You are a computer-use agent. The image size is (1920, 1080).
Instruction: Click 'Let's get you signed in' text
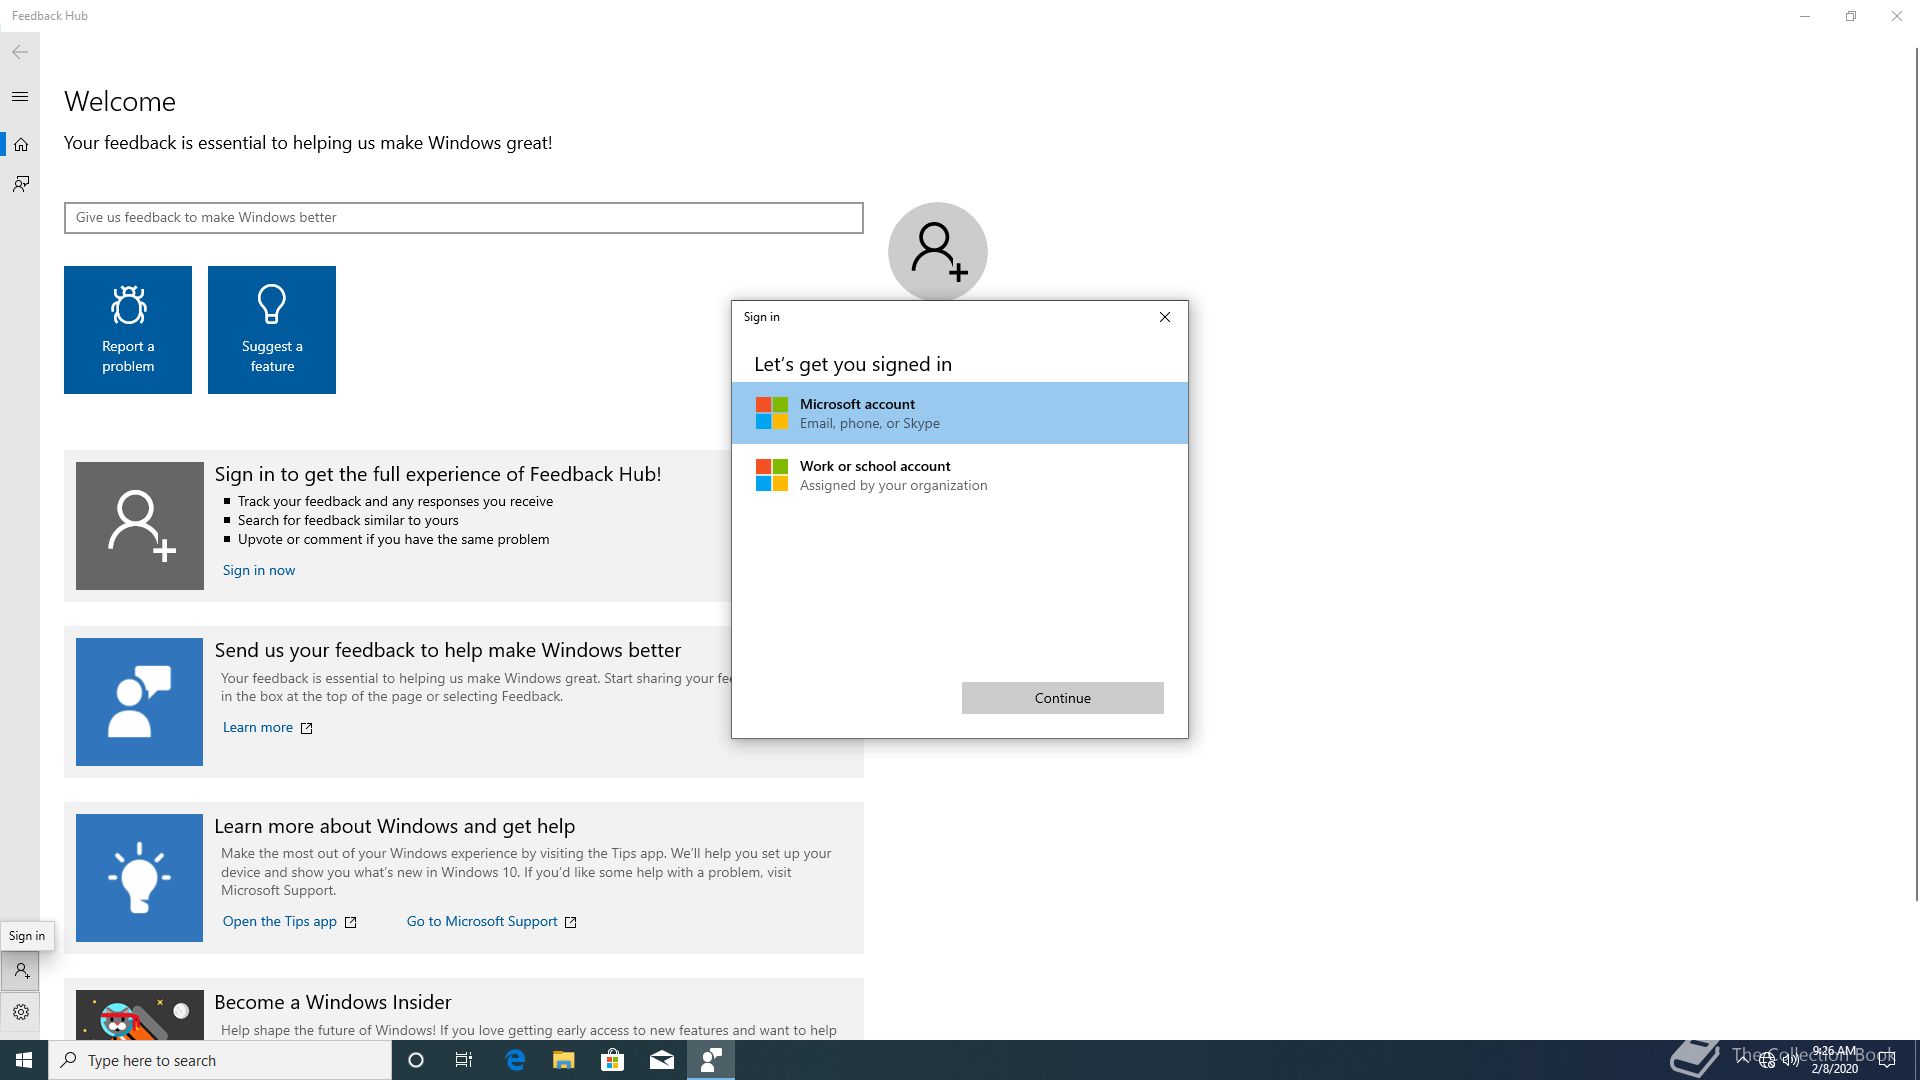click(x=853, y=364)
